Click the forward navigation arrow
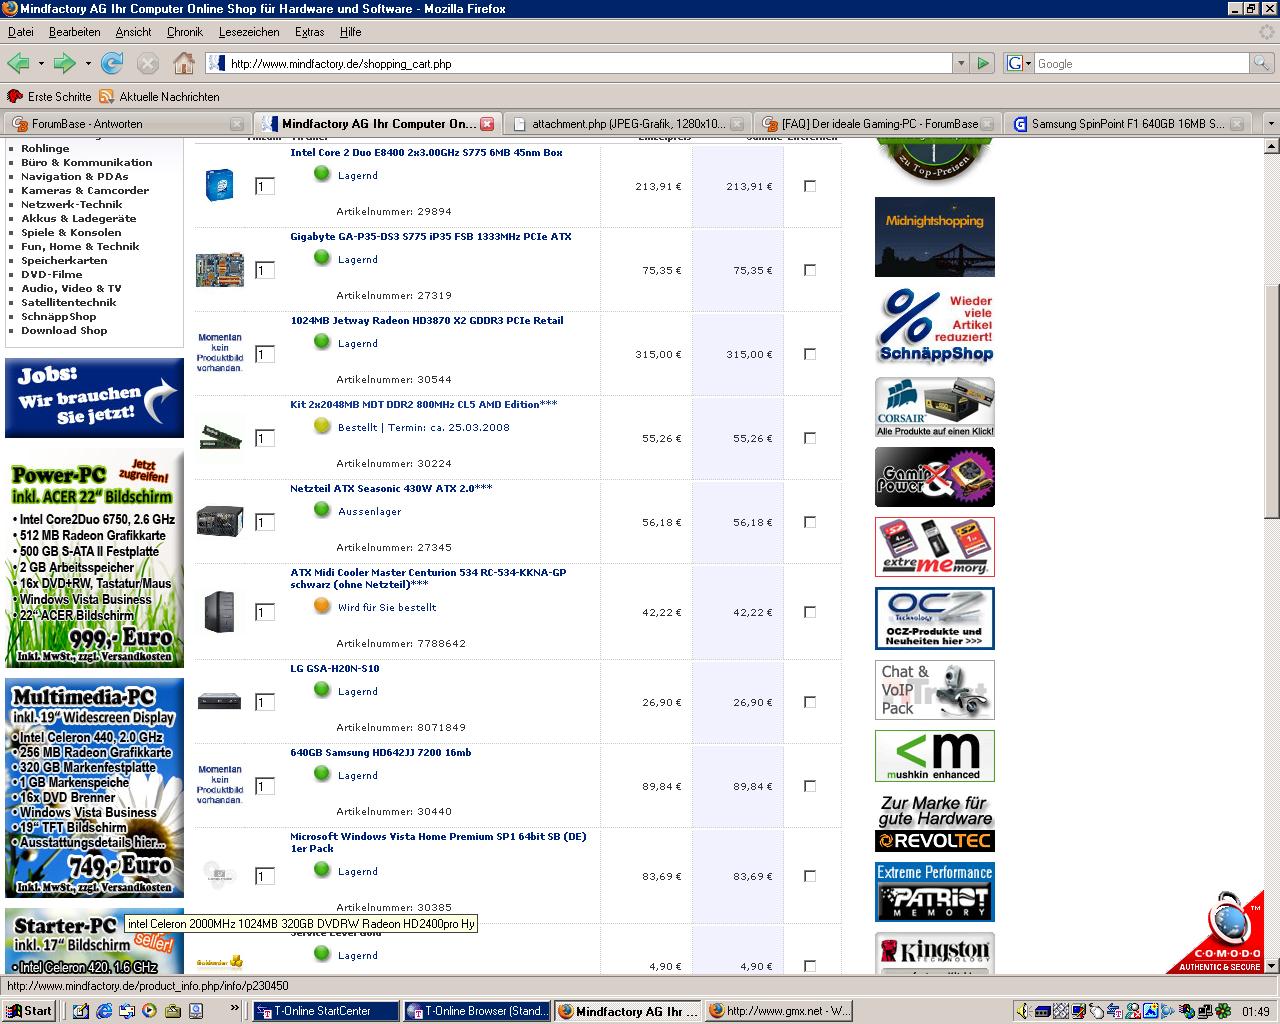This screenshot has height=1024, width=1280. pos(65,63)
